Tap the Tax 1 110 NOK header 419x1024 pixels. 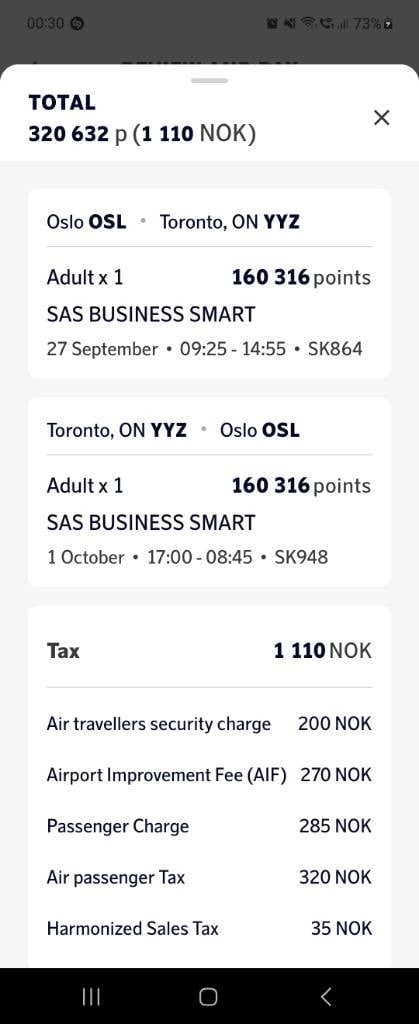(210, 650)
